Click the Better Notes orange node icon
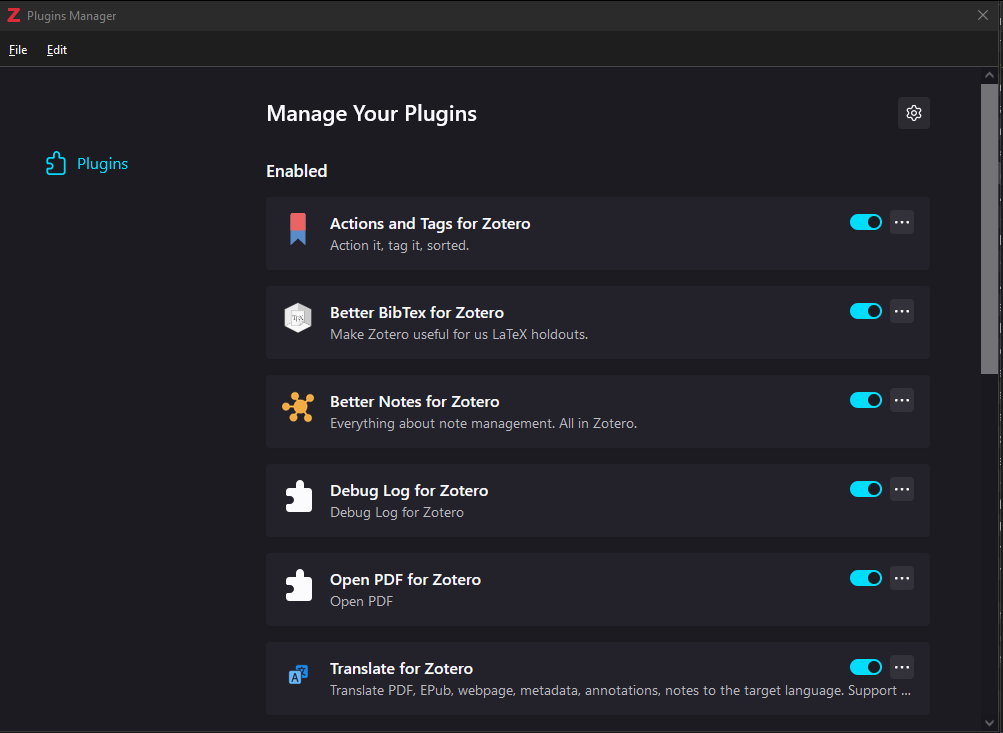Viewport: 1003px width, 733px height. click(298, 407)
